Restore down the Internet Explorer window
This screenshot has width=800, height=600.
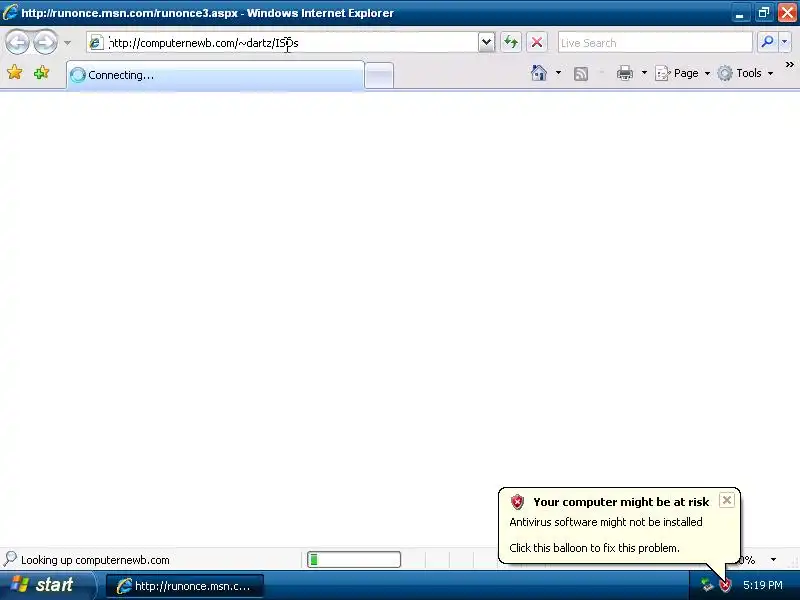pos(763,13)
